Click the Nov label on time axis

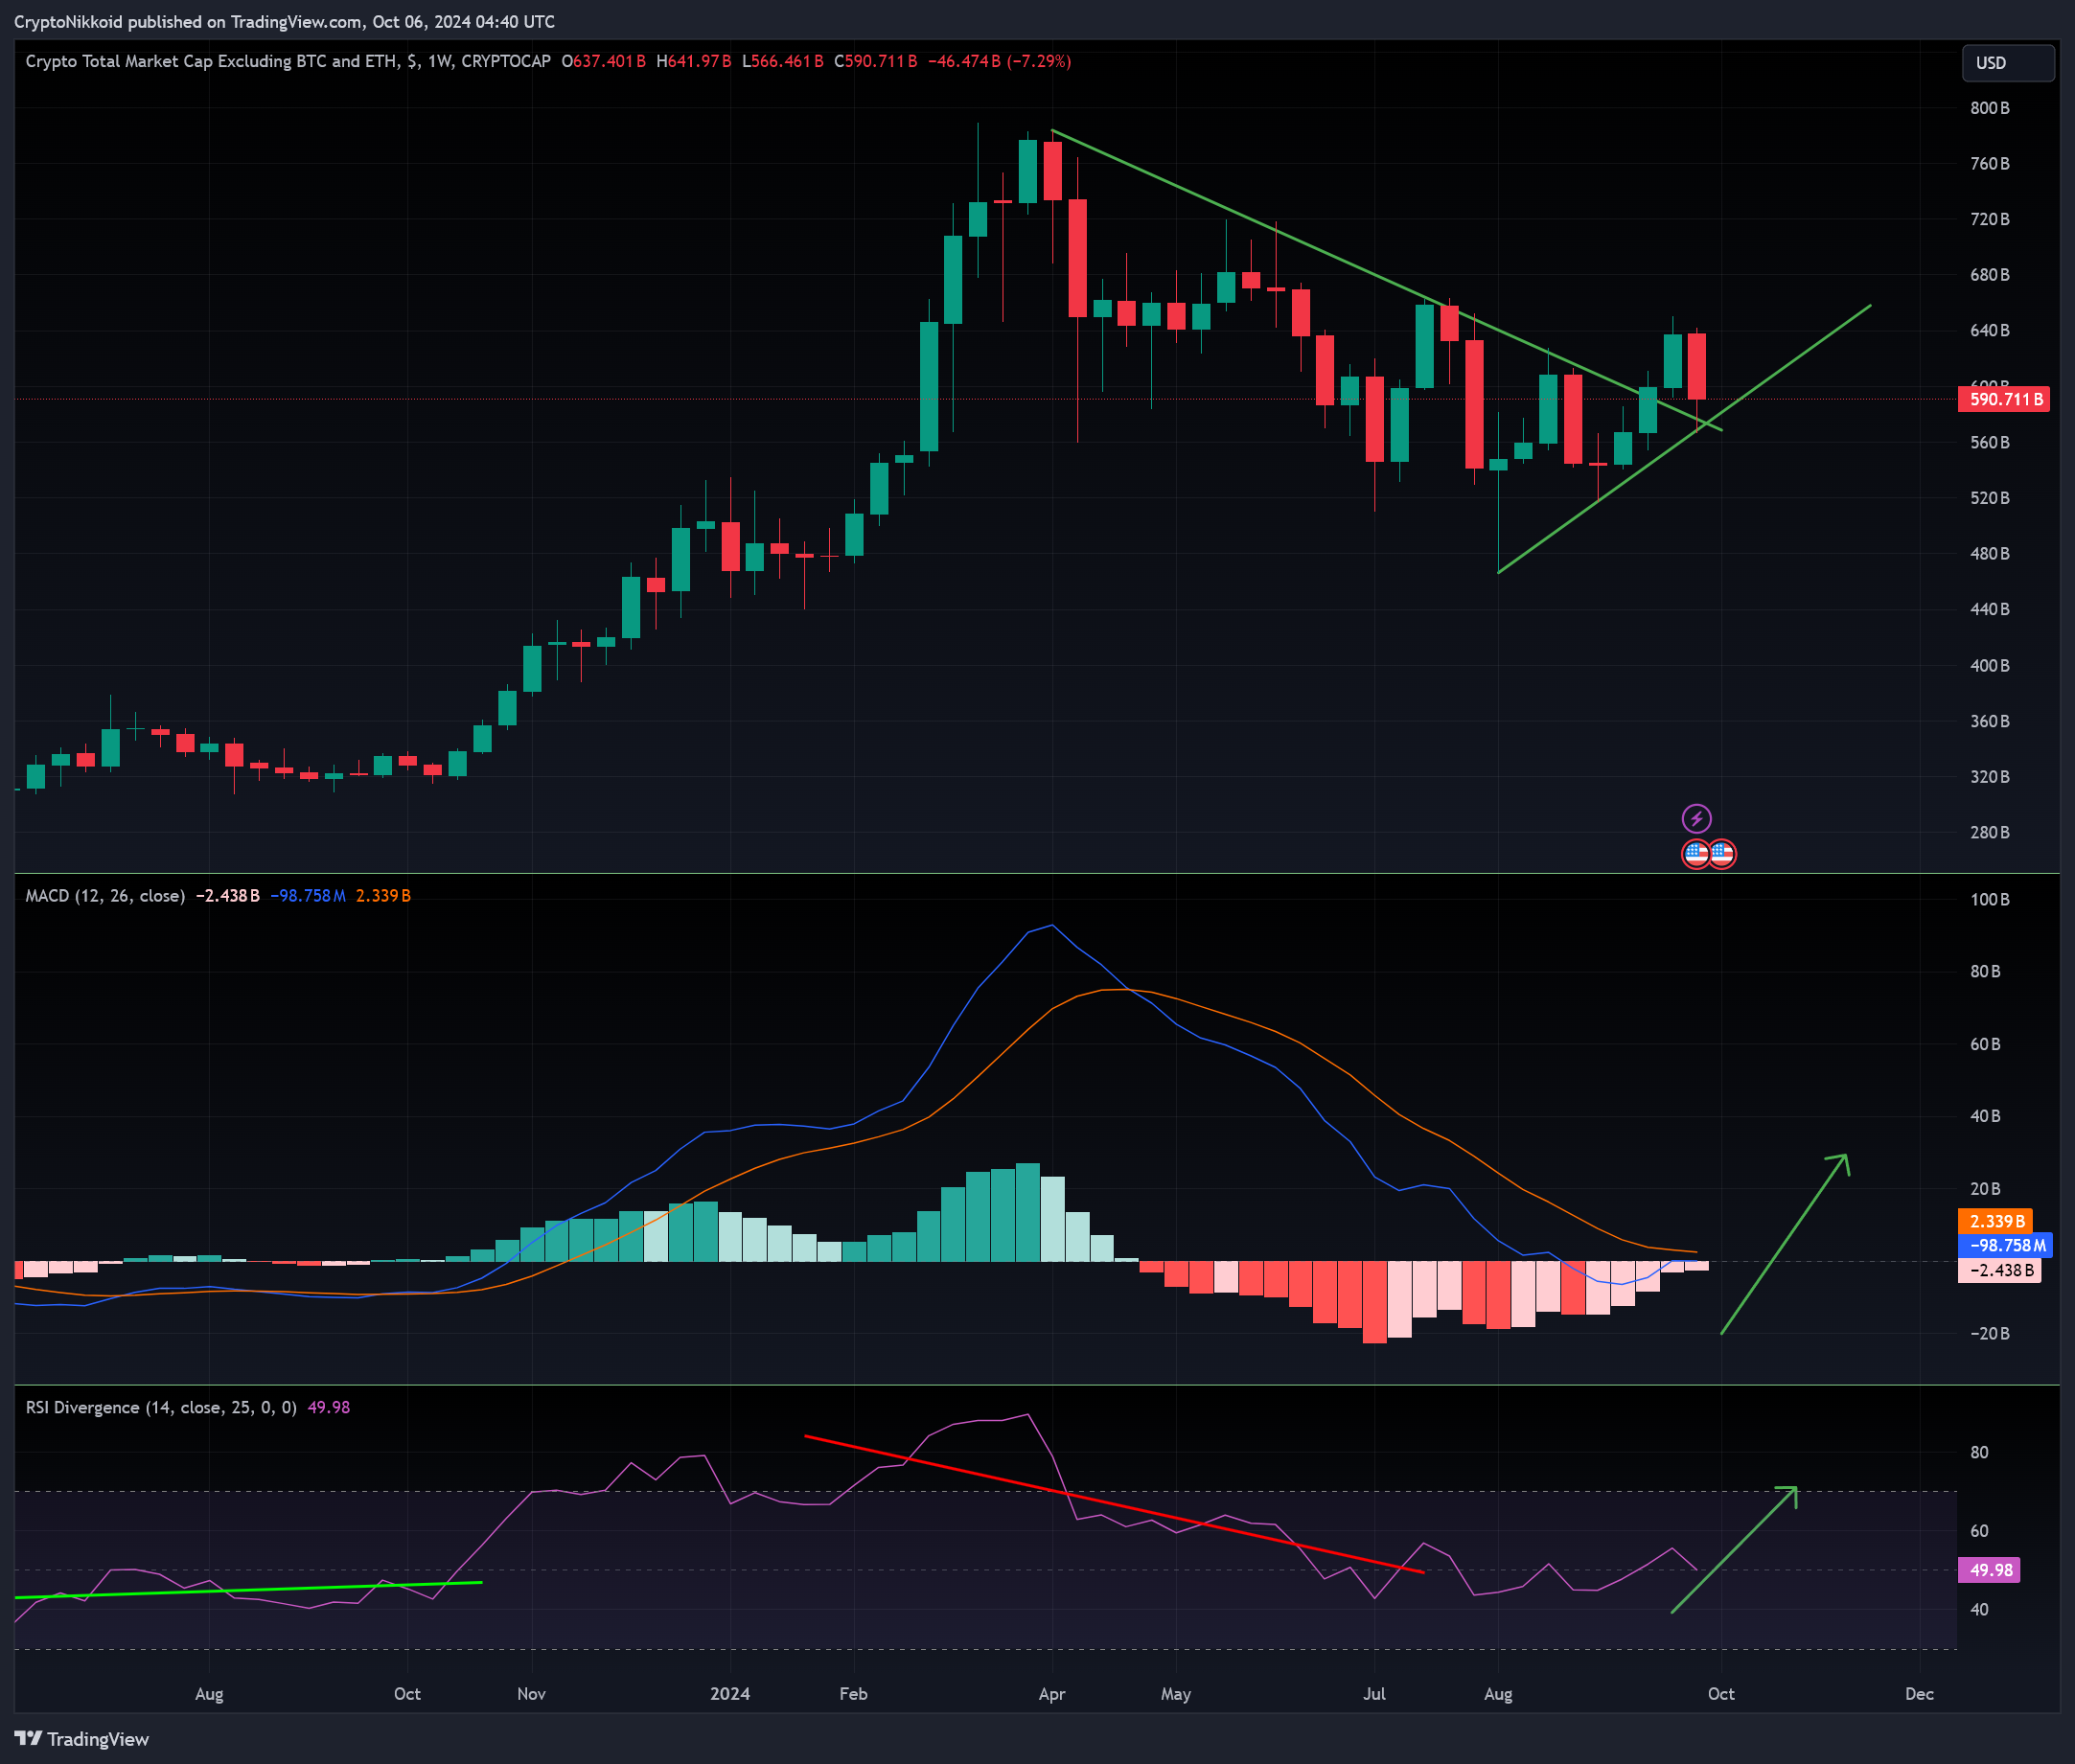(531, 1694)
